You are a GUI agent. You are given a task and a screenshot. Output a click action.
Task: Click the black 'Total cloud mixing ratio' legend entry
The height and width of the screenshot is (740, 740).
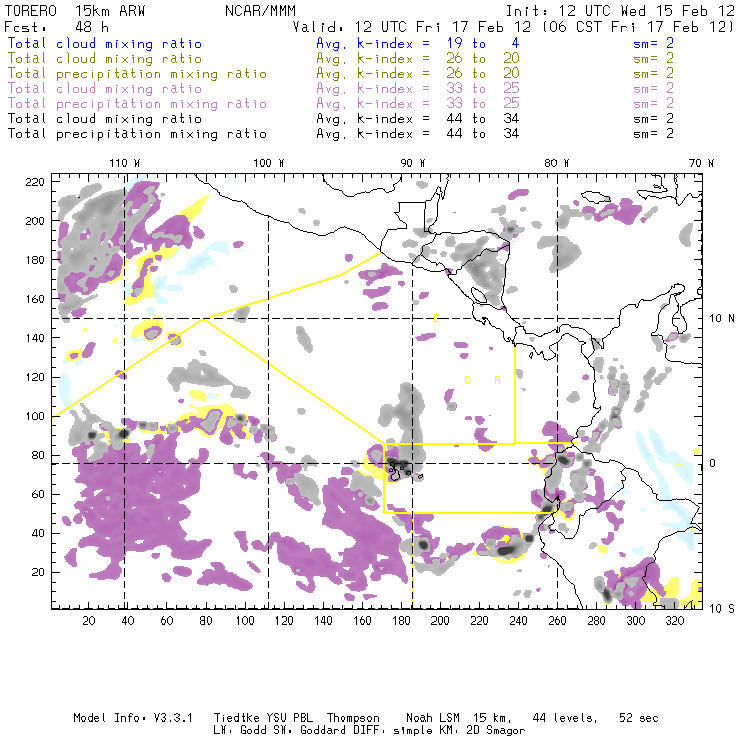tap(105, 119)
